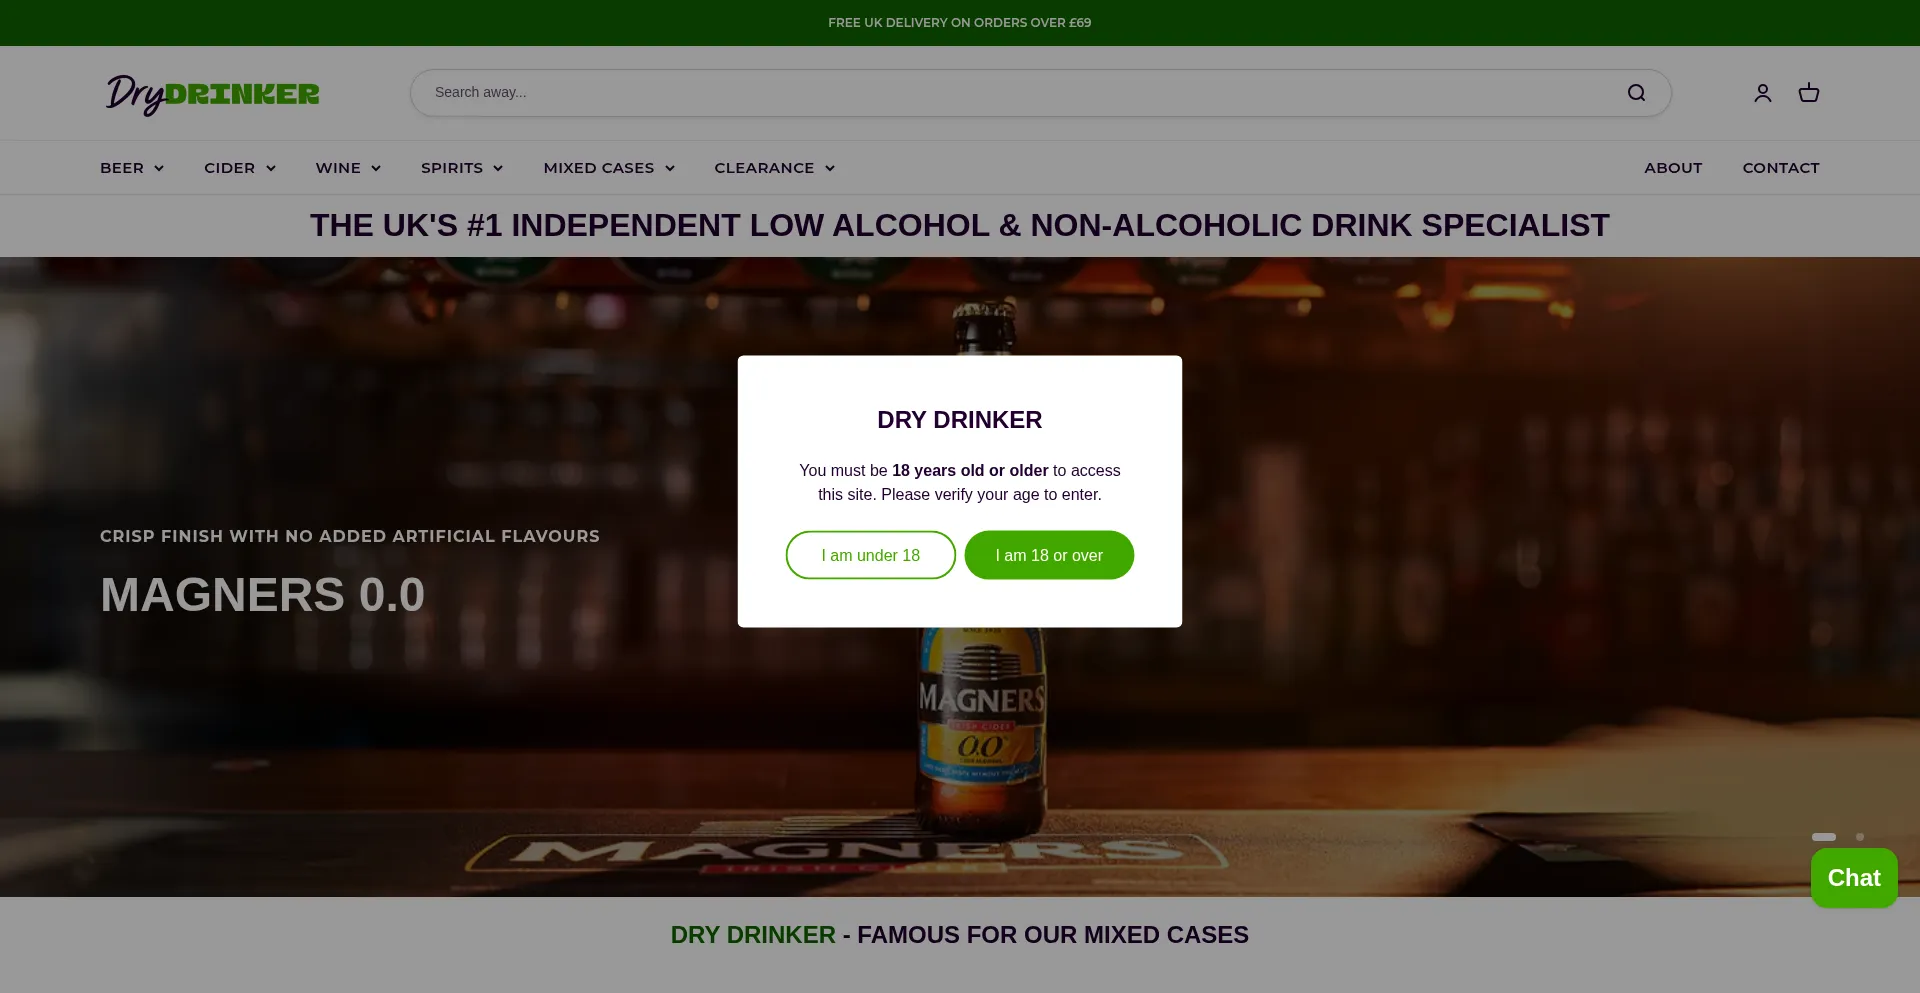Expand the Beer menu chevron
Image resolution: width=1920 pixels, height=993 pixels.
159,168
